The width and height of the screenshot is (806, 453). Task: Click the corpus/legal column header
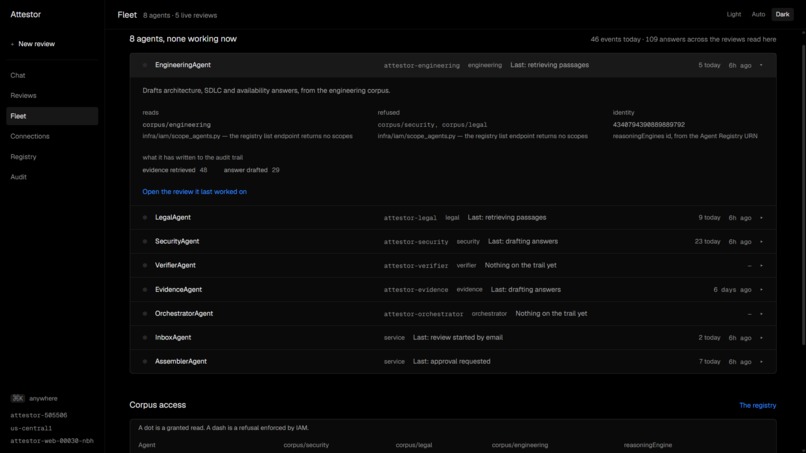[x=414, y=445]
